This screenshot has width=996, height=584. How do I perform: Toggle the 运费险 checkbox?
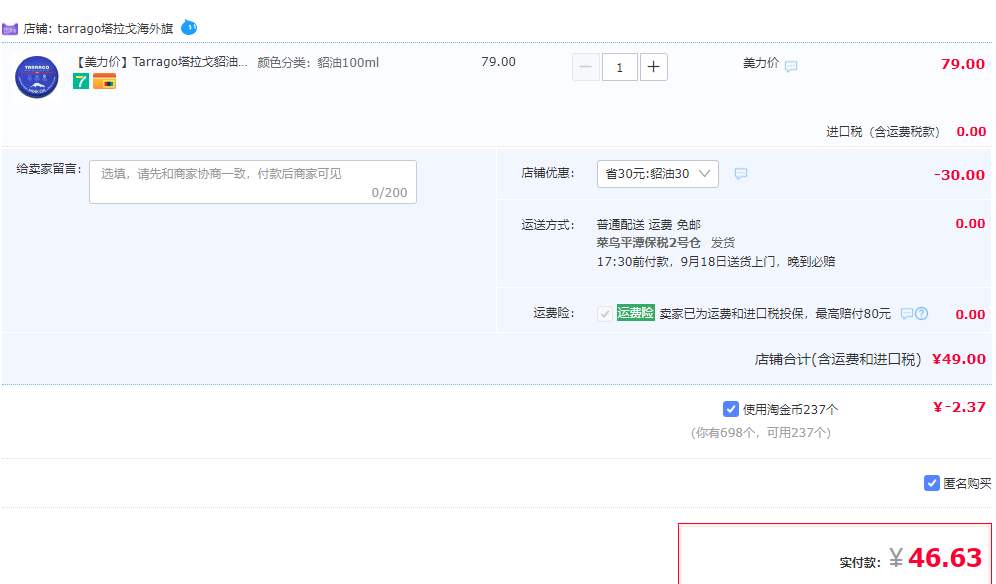[605, 313]
